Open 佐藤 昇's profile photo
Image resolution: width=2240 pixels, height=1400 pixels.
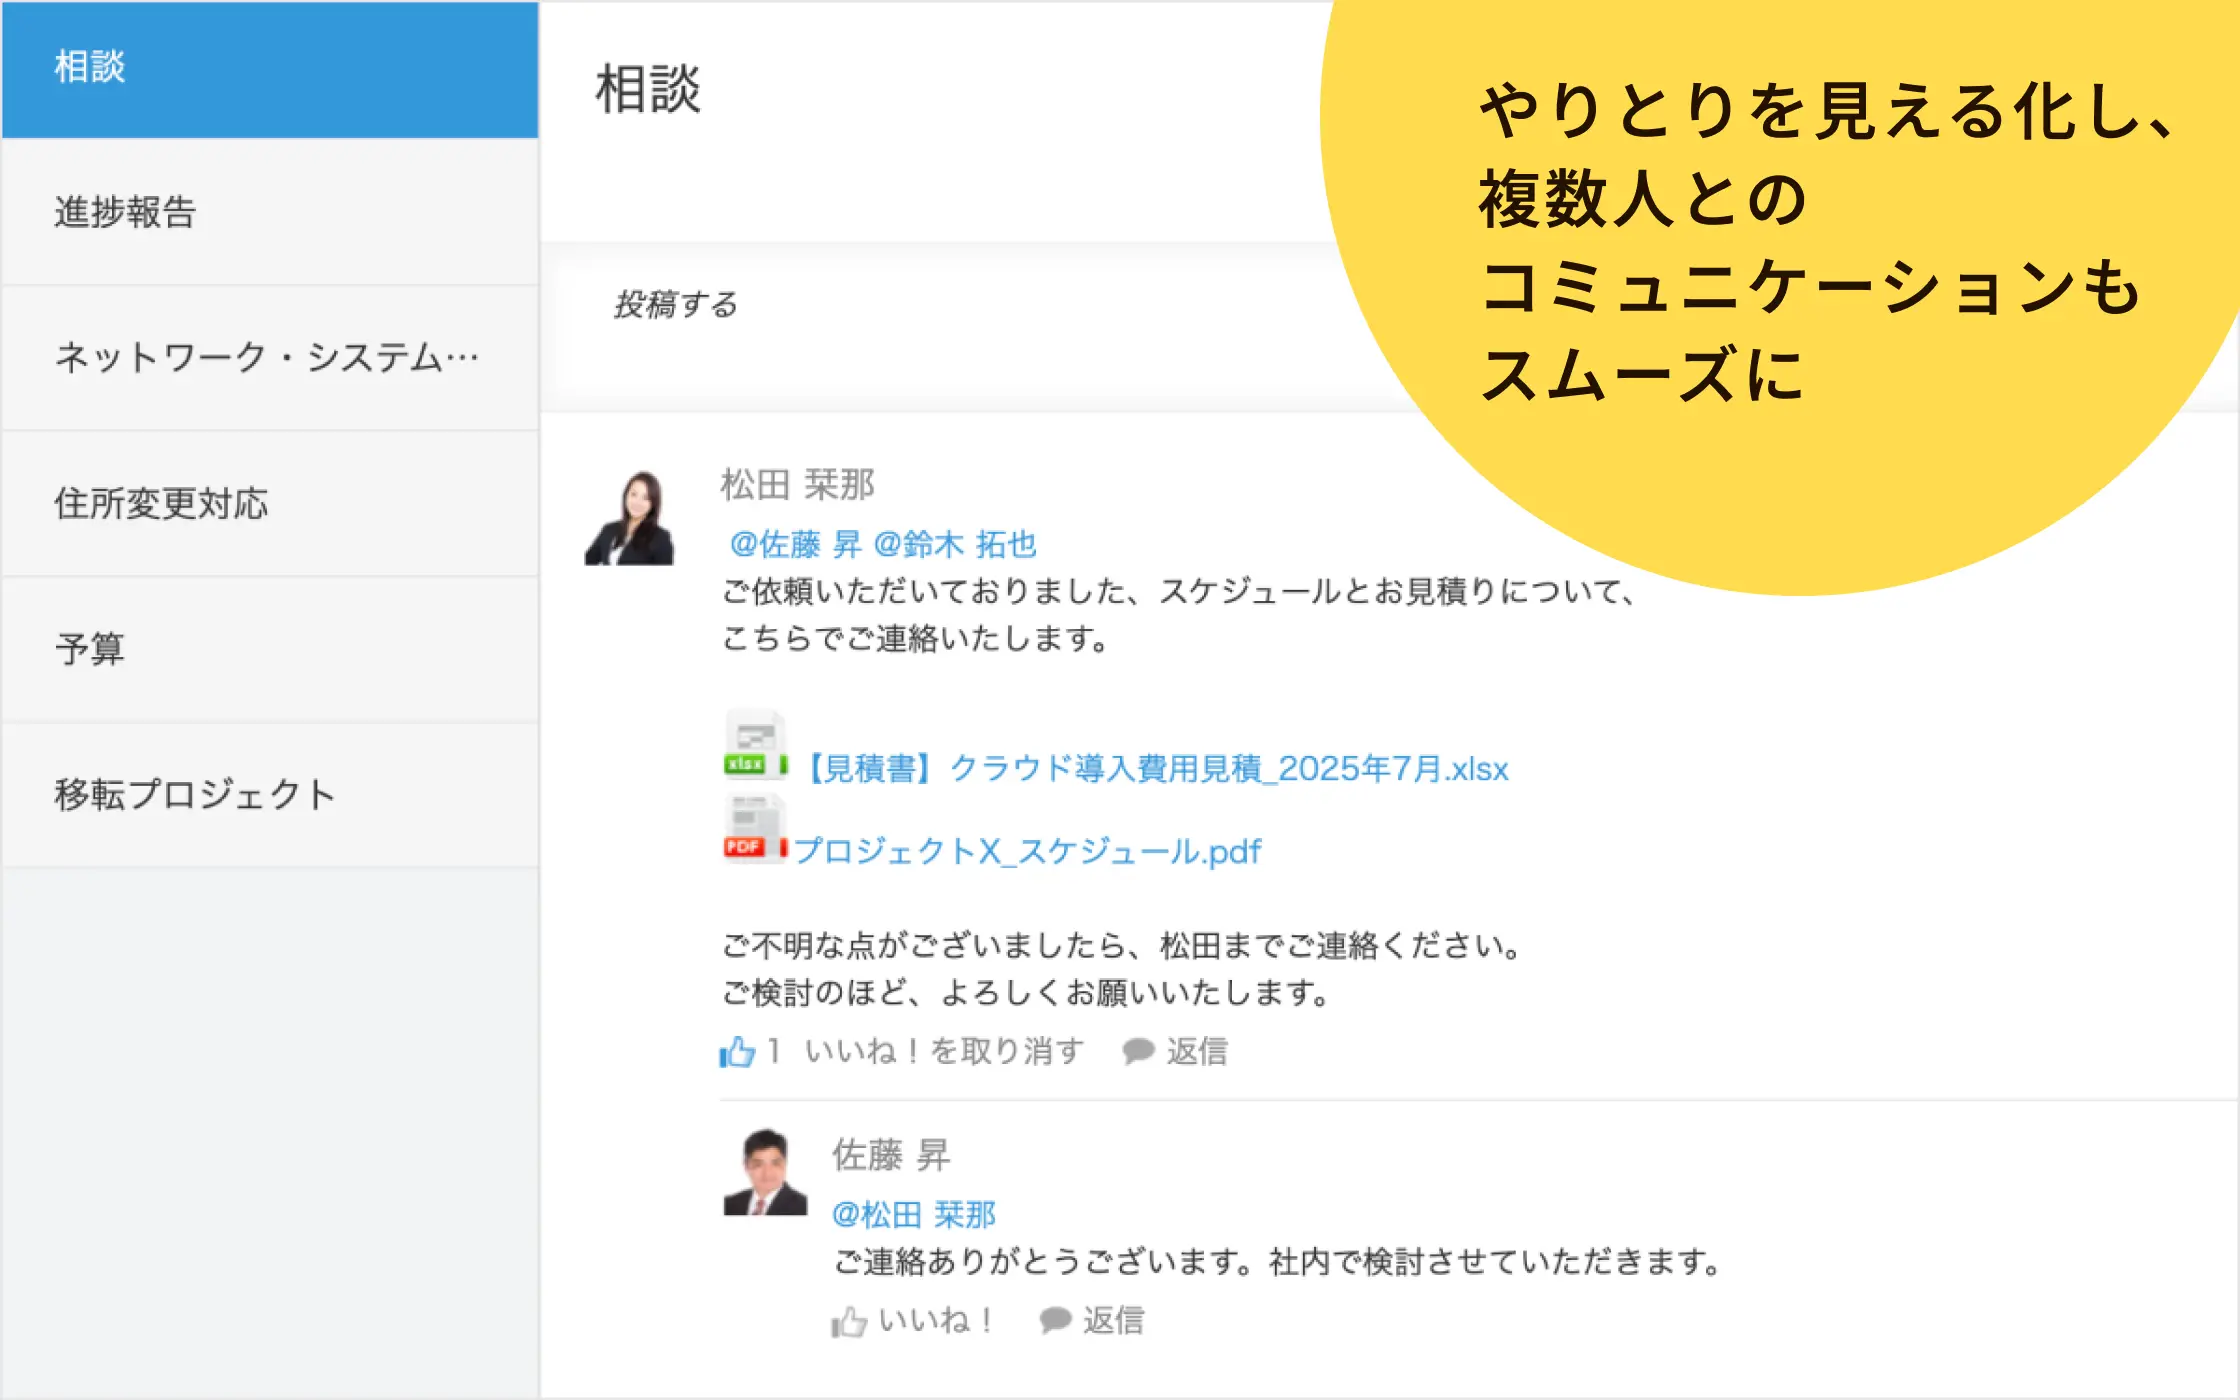click(765, 1172)
